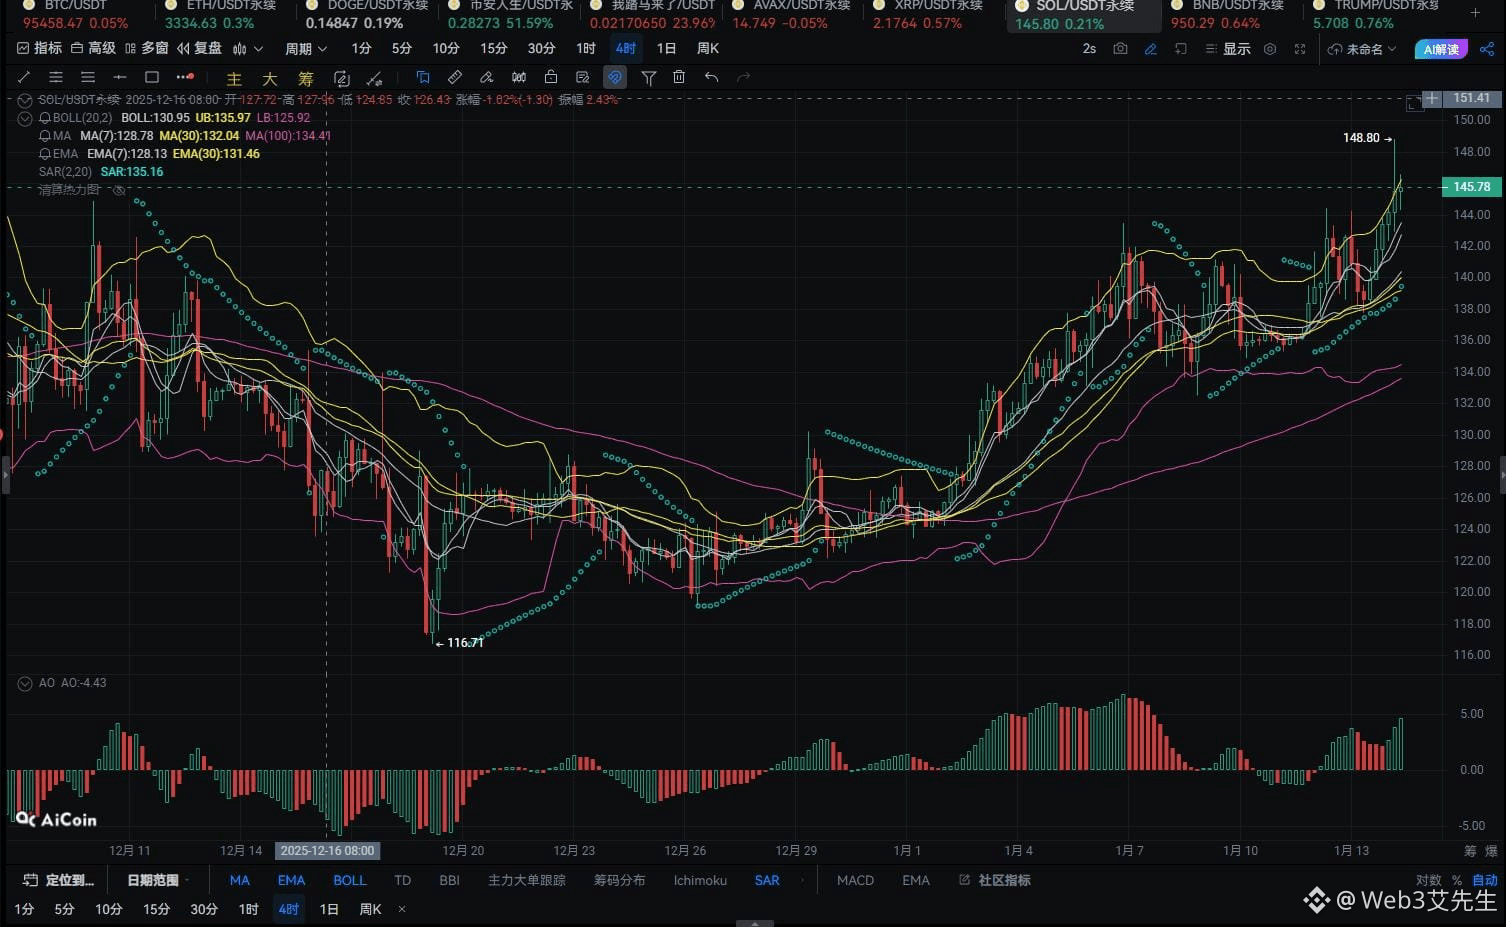The height and width of the screenshot is (927, 1506).
Task: Open the 周期 period dropdown
Action: [306, 48]
